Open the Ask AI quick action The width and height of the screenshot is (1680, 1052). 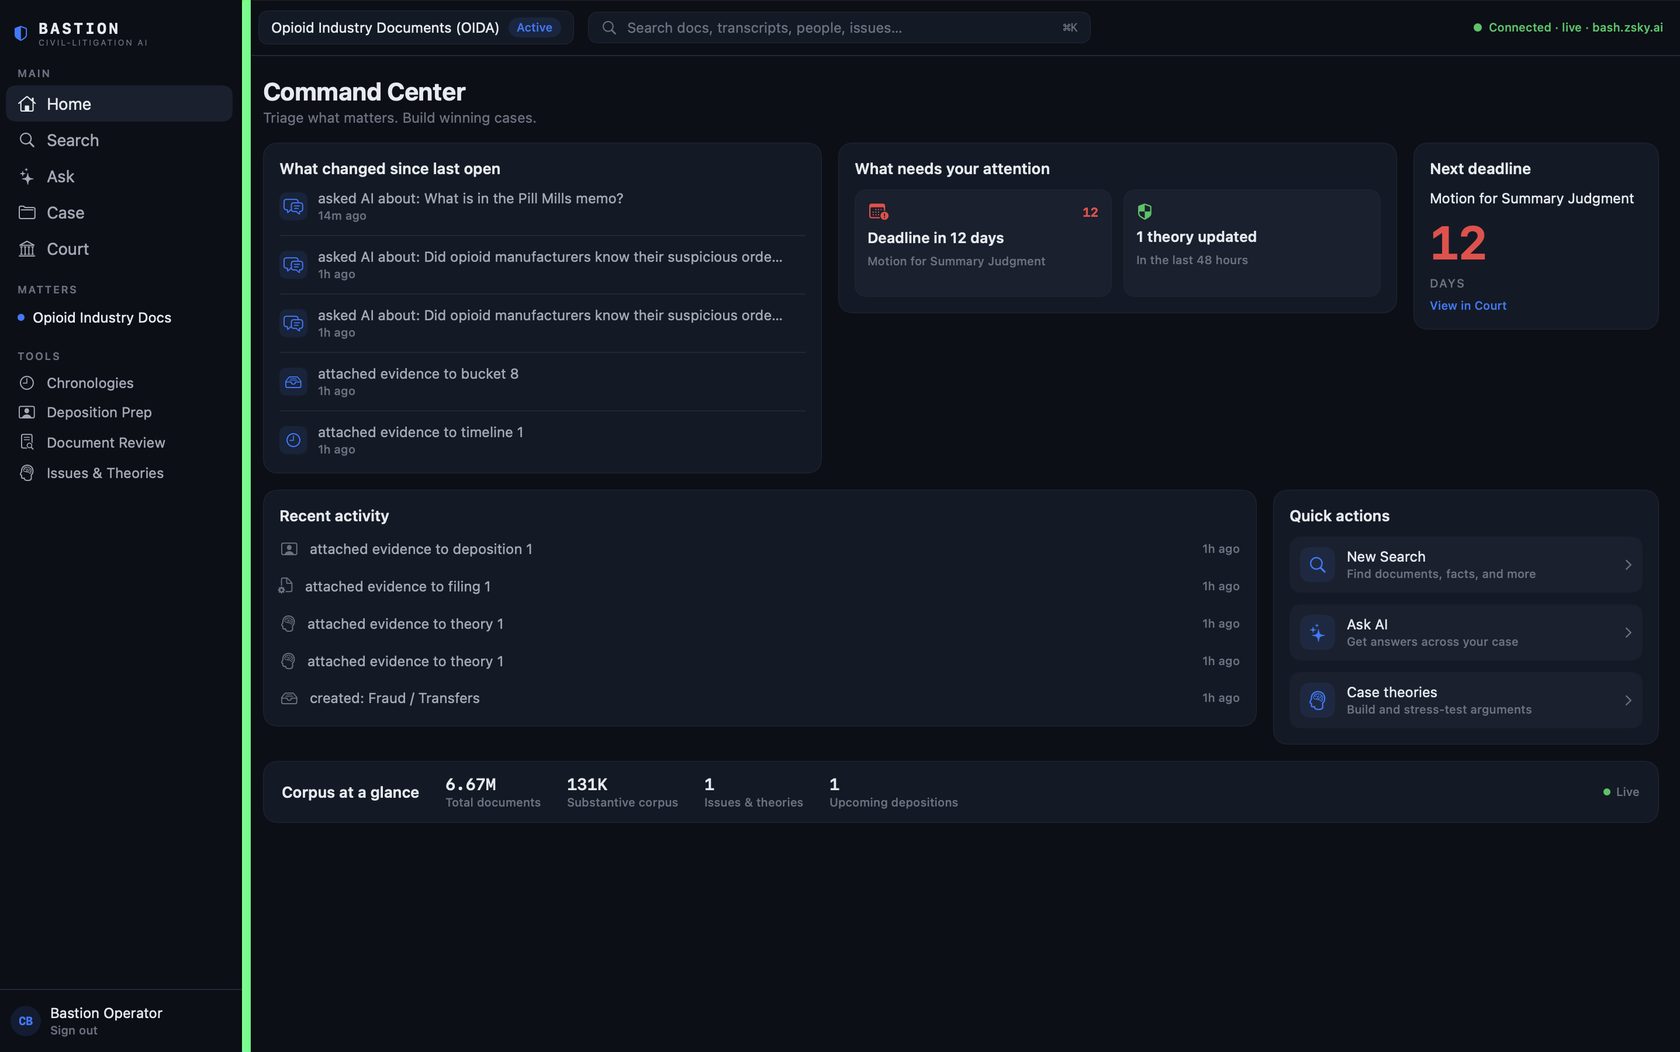click(x=1465, y=633)
